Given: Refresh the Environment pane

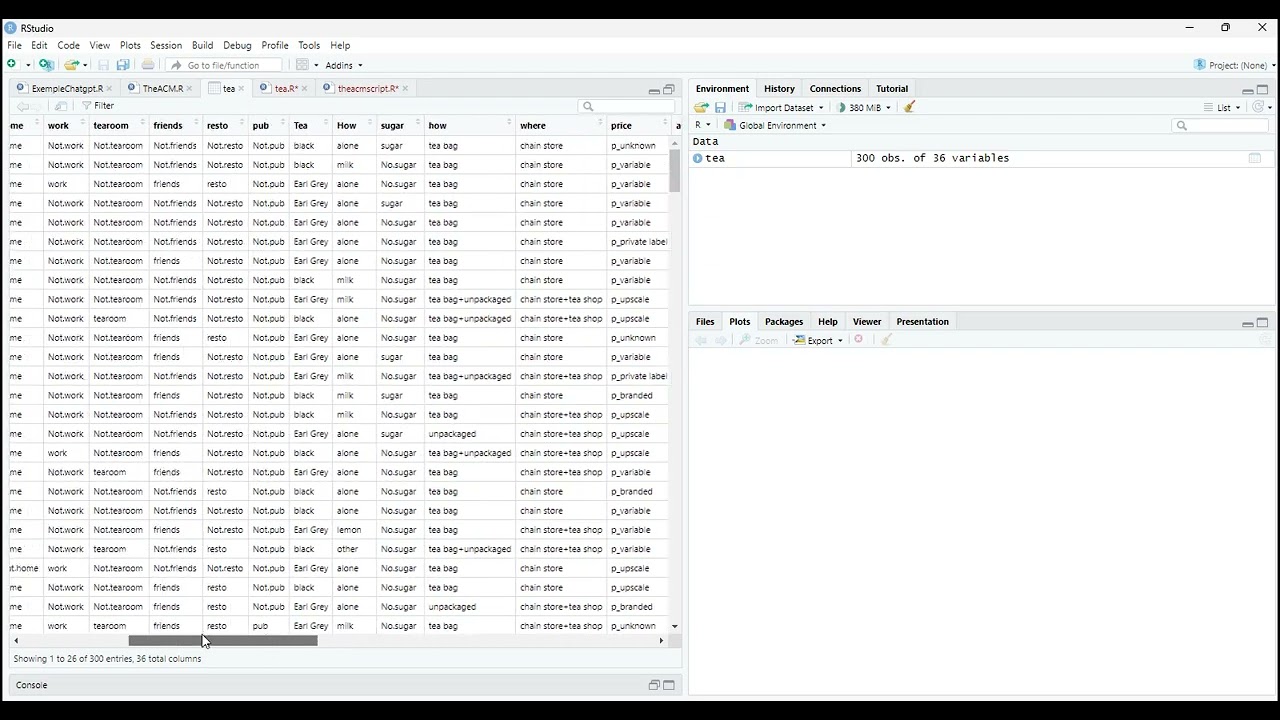Looking at the screenshot, I should pos(1261,107).
